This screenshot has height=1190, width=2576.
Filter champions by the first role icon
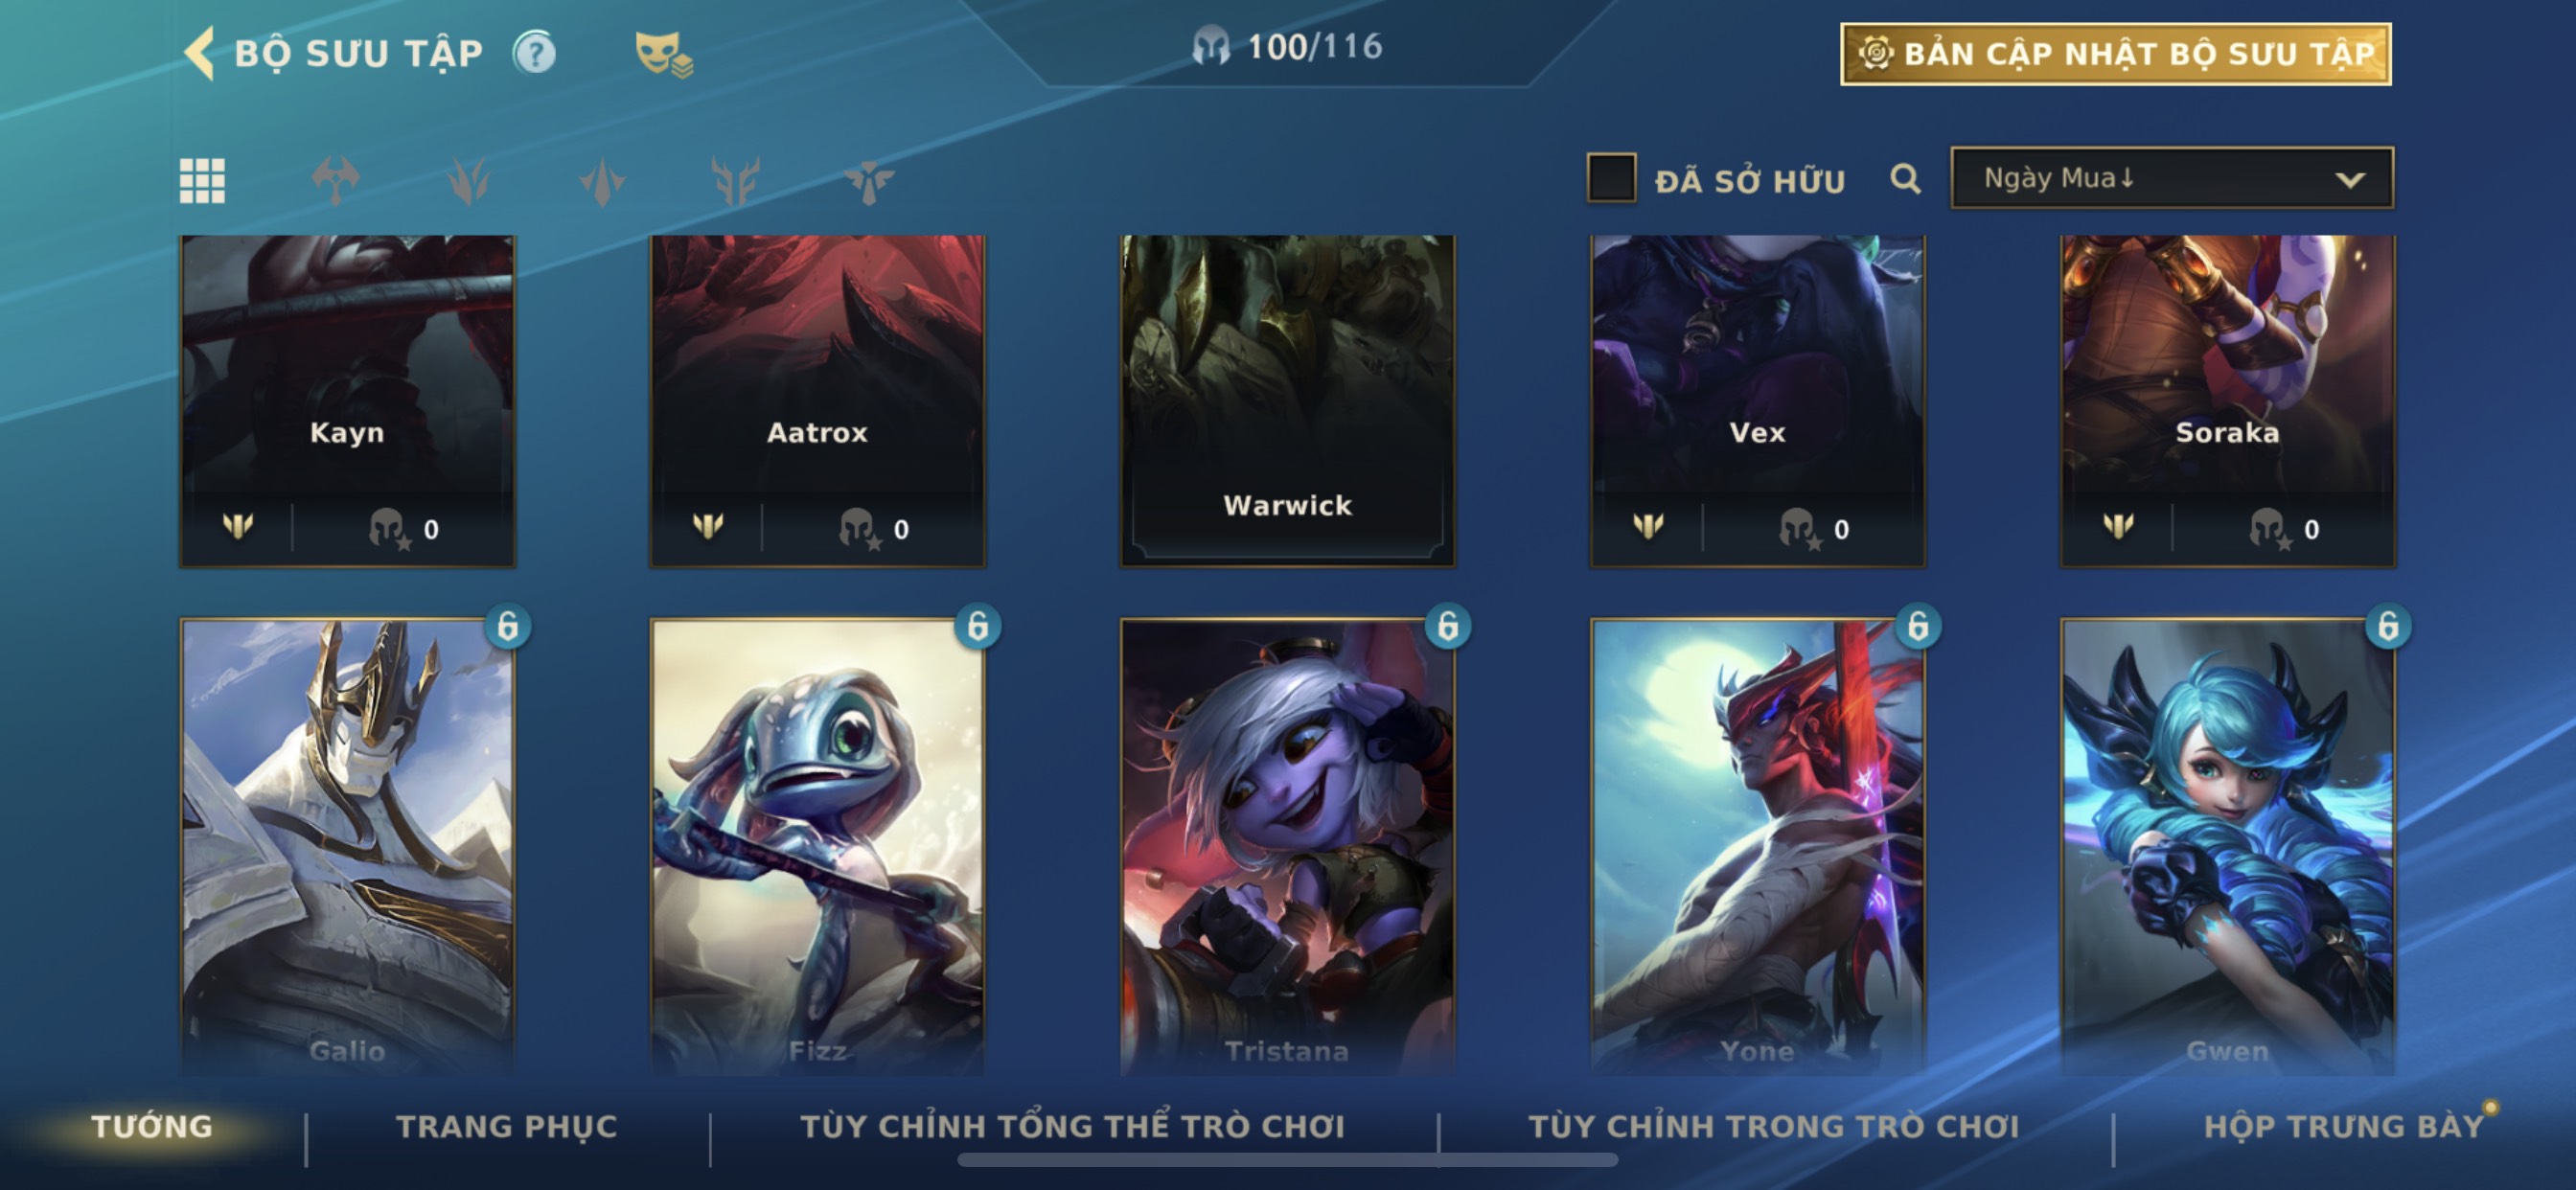335,181
